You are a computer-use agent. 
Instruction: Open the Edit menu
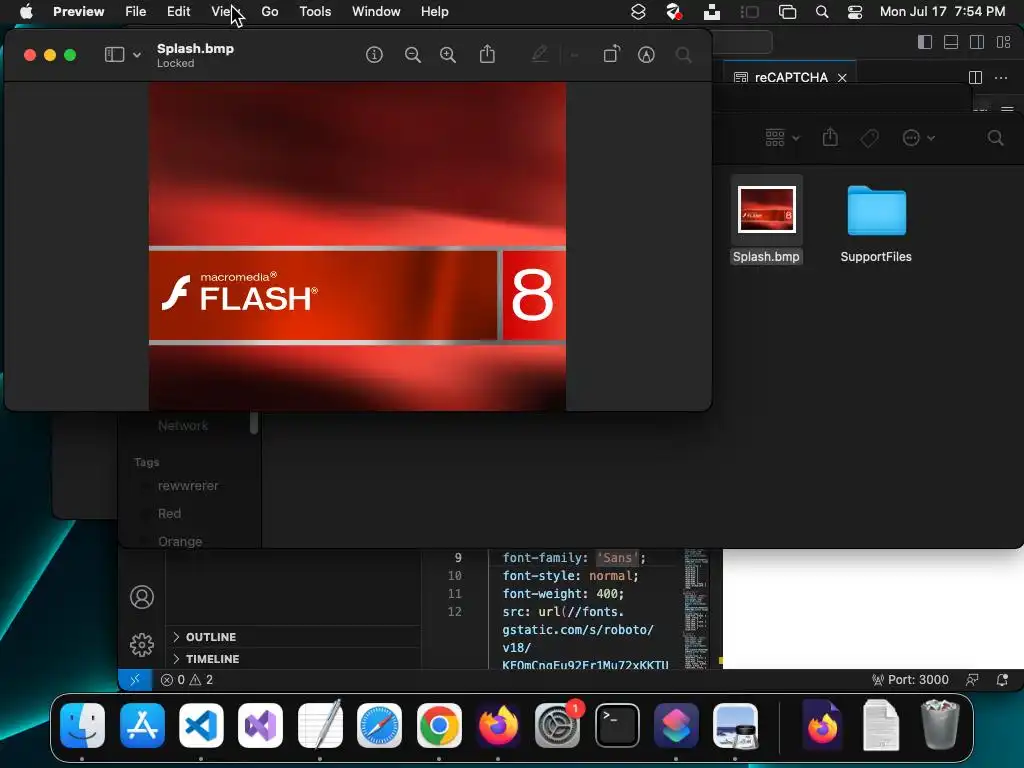[178, 12]
